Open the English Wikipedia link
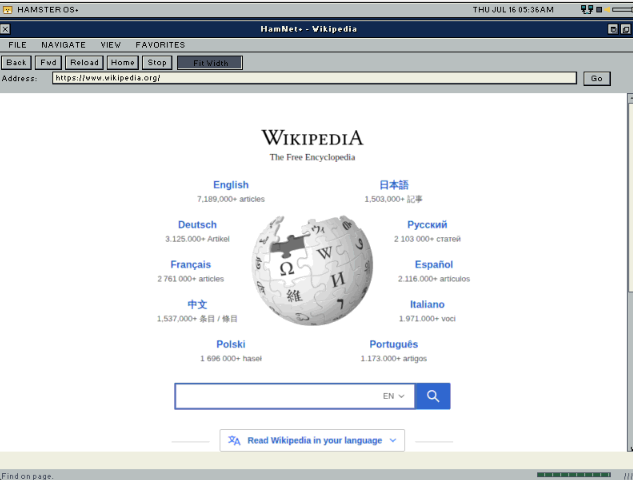This screenshot has height=480, width=633. point(231,185)
